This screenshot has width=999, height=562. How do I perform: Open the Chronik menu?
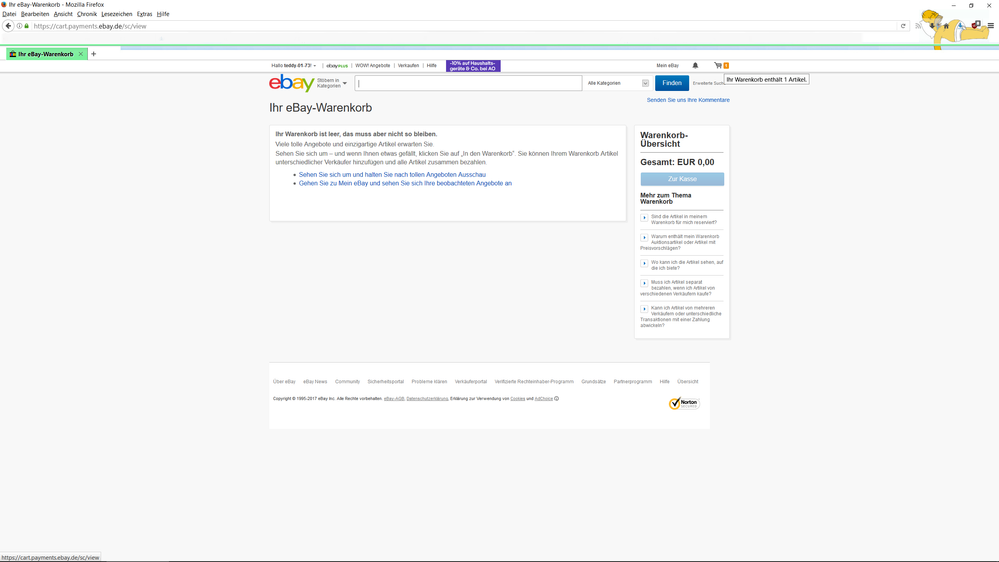click(x=87, y=14)
